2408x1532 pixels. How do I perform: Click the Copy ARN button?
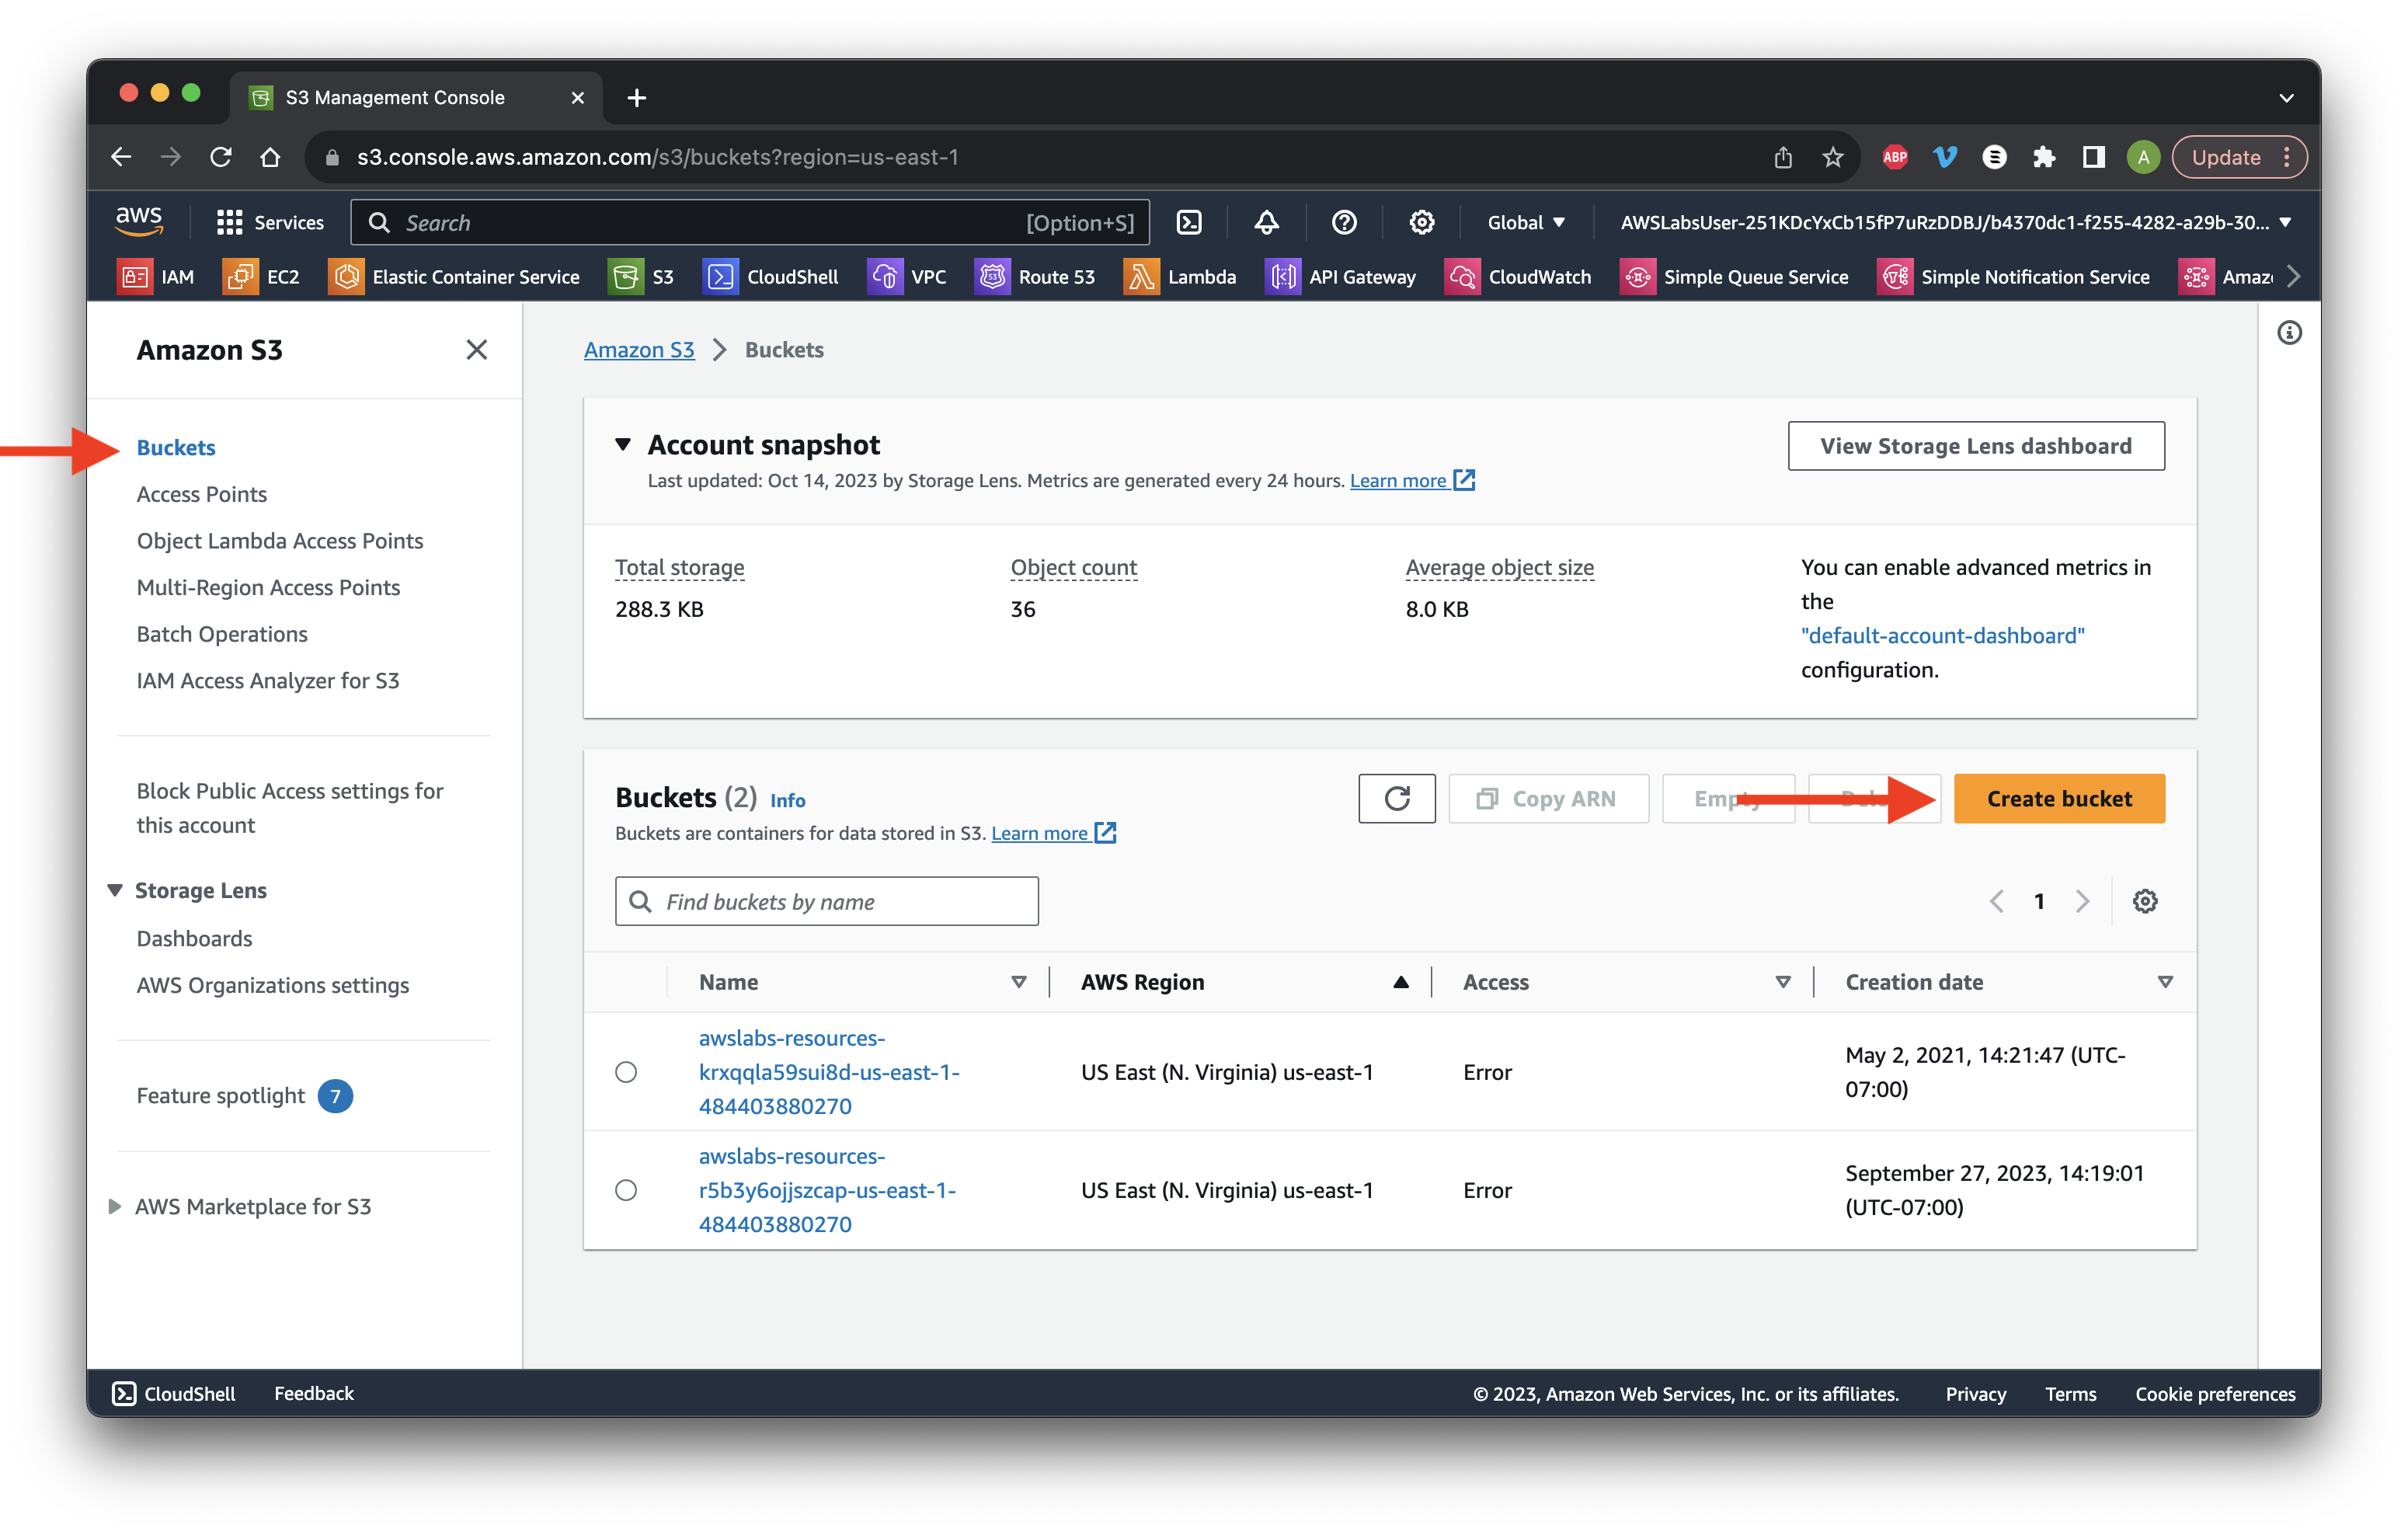1548,798
